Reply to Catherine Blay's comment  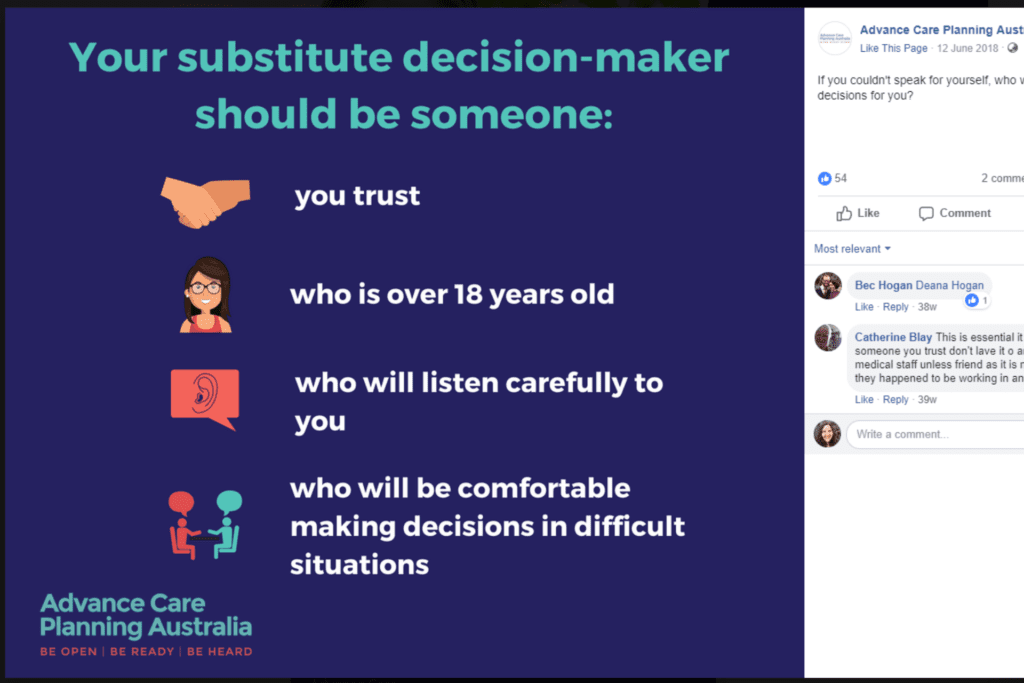(x=895, y=400)
